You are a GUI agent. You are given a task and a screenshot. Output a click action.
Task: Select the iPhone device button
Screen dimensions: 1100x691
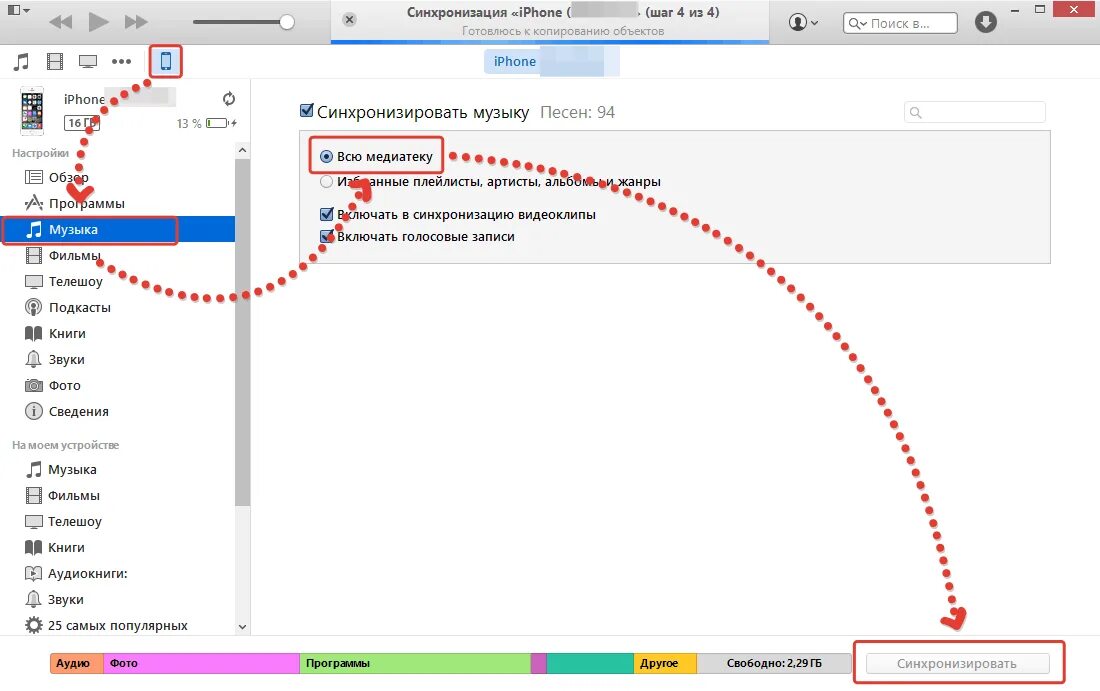[166, 62]
